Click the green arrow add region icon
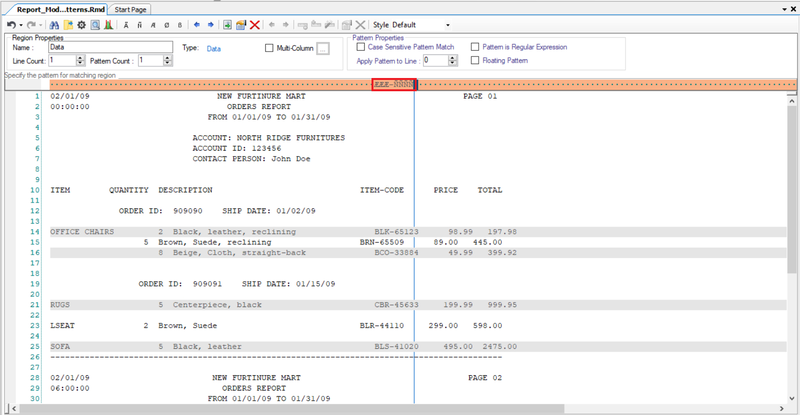Screen dimensions: 800x415 click(228, 24)
